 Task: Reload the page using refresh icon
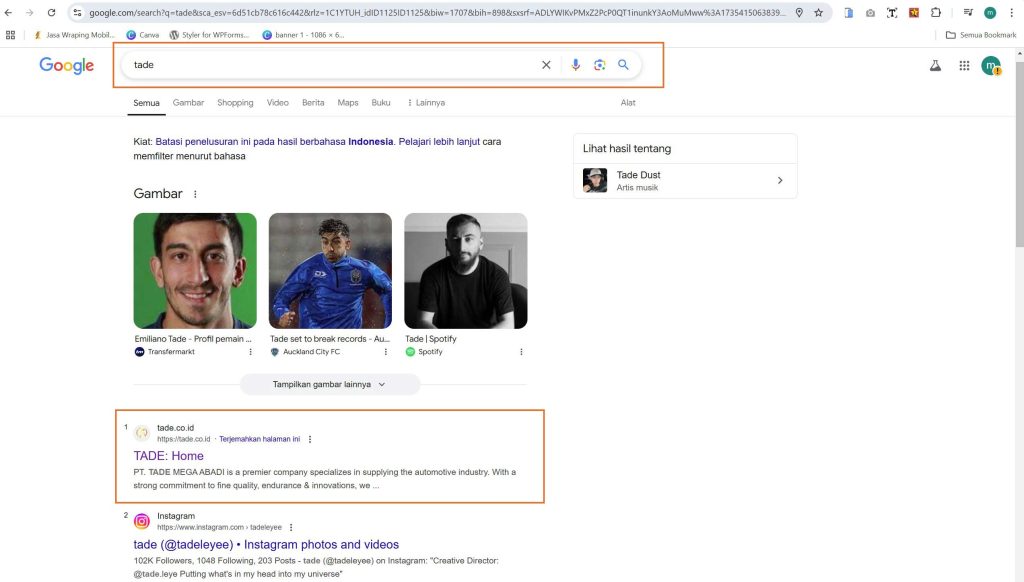[x=50, y=13]
